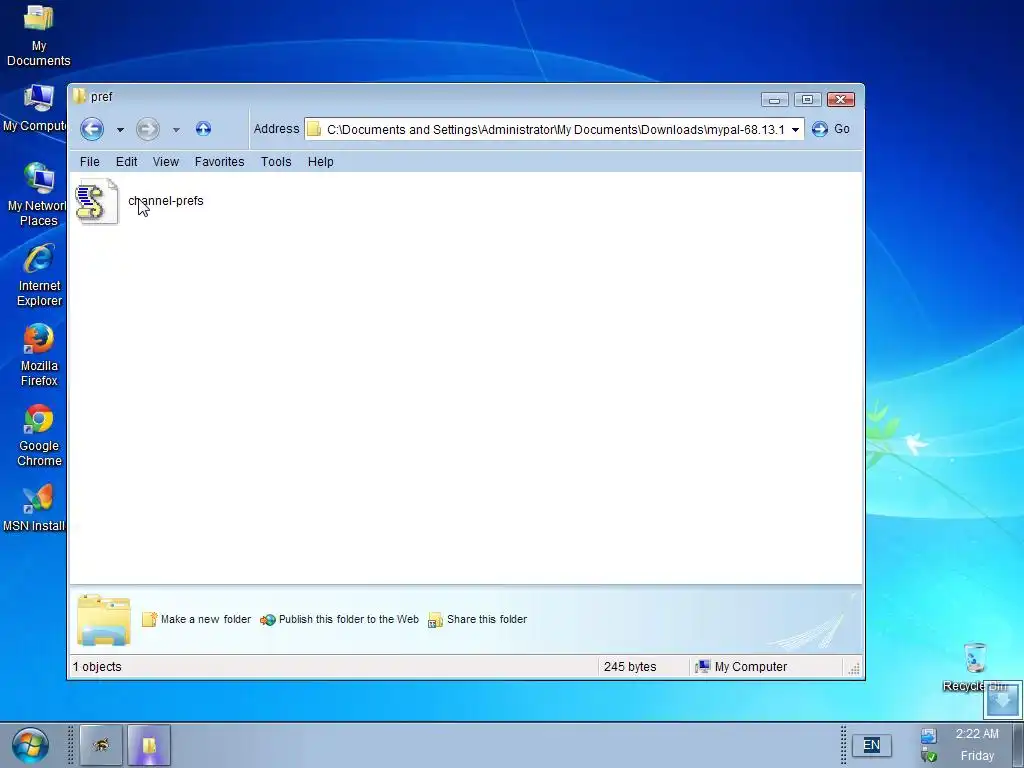Viewport: 1024px width, 768px height.
Task: Select the channel-prefs file name
Action: click(166, 200)
